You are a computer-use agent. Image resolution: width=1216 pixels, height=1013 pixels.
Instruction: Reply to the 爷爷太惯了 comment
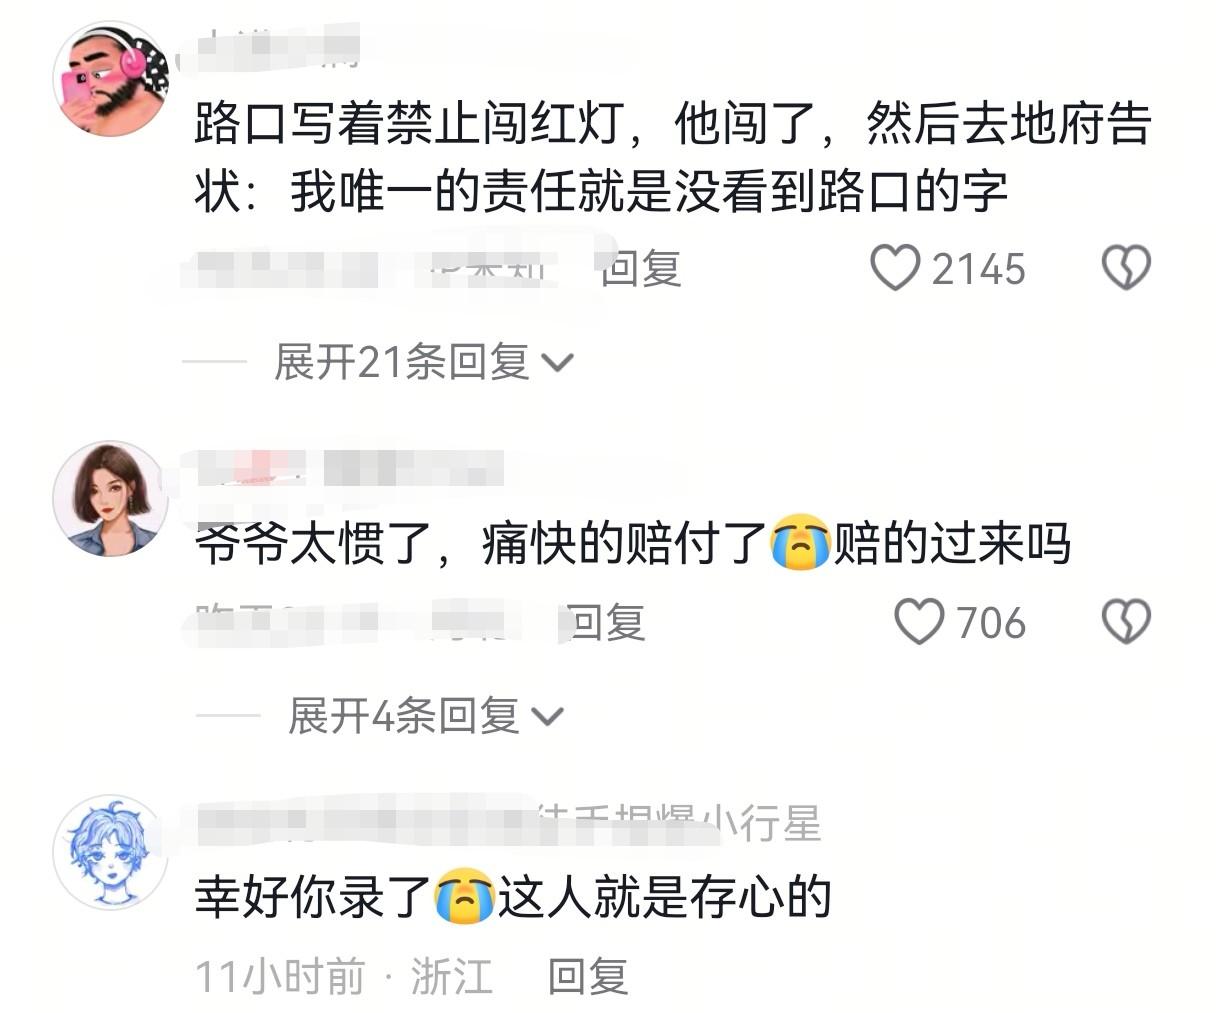pos(605,622)
